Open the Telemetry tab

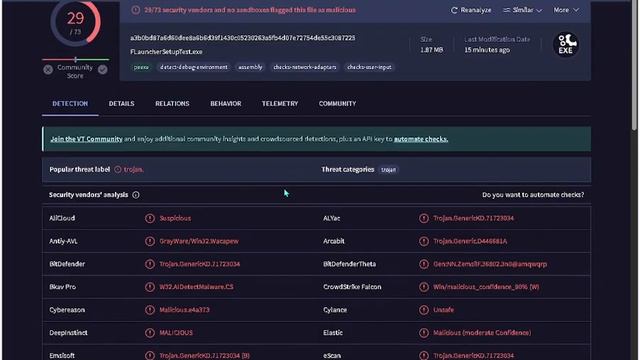pyautogui.click(x=280, y=104)
